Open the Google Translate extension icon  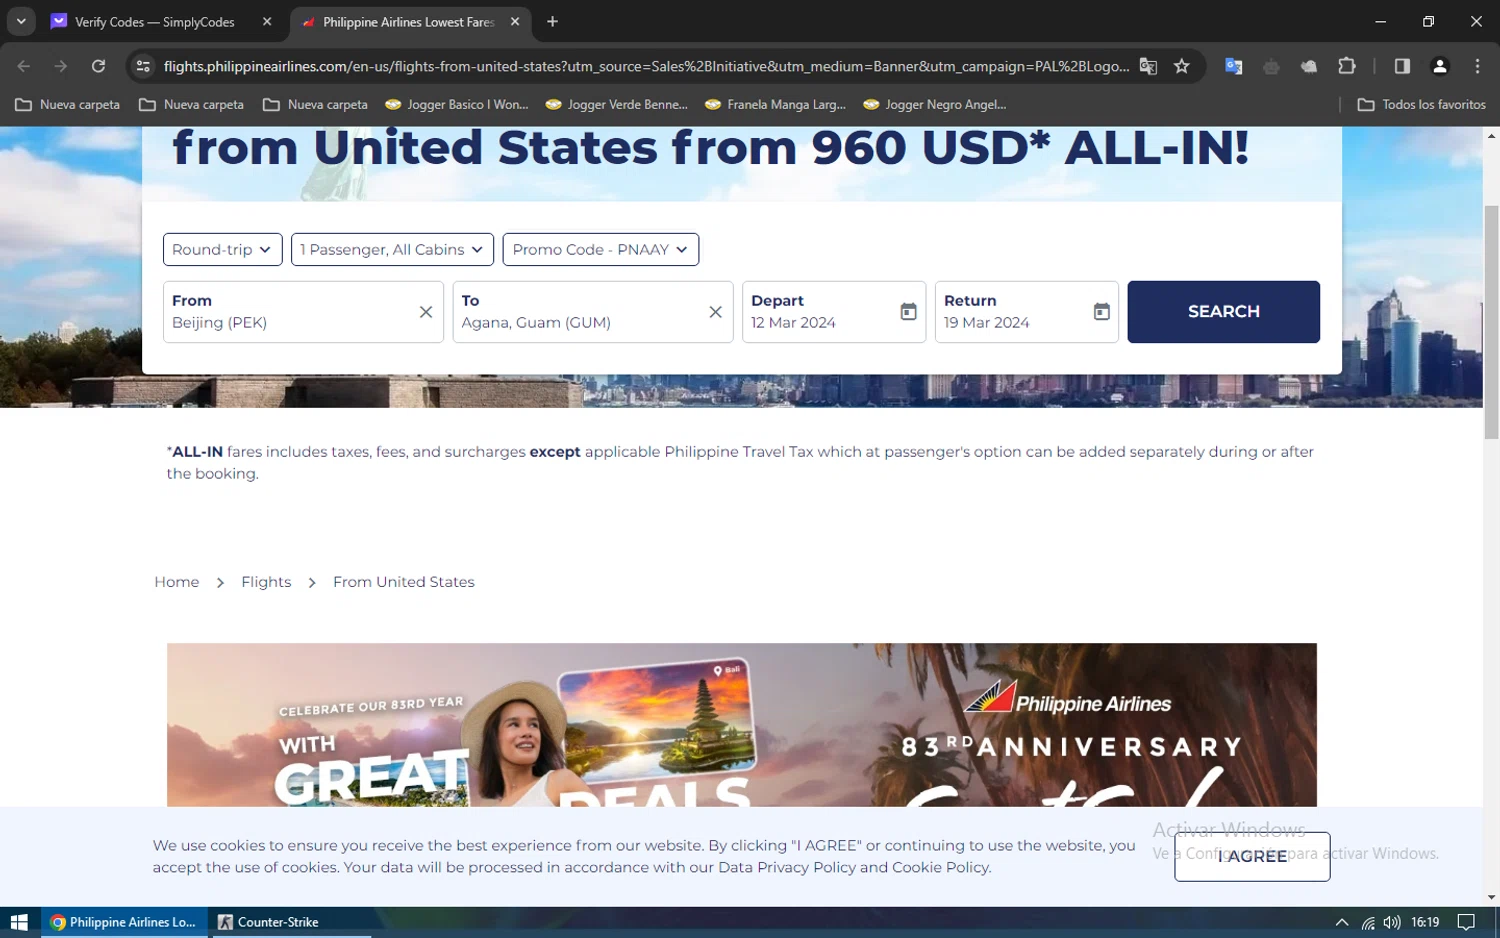tap(1233, 66)
